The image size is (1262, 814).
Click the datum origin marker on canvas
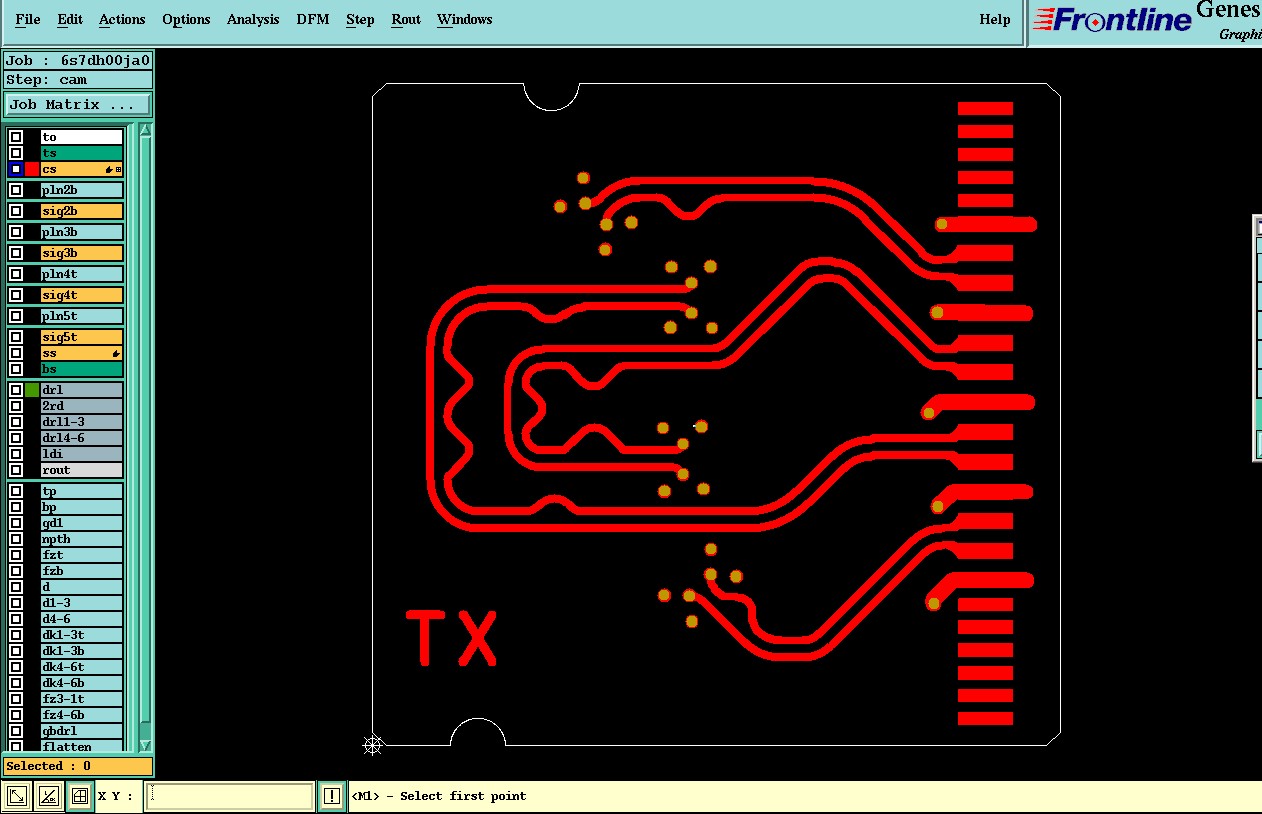[x=372, y=745]
